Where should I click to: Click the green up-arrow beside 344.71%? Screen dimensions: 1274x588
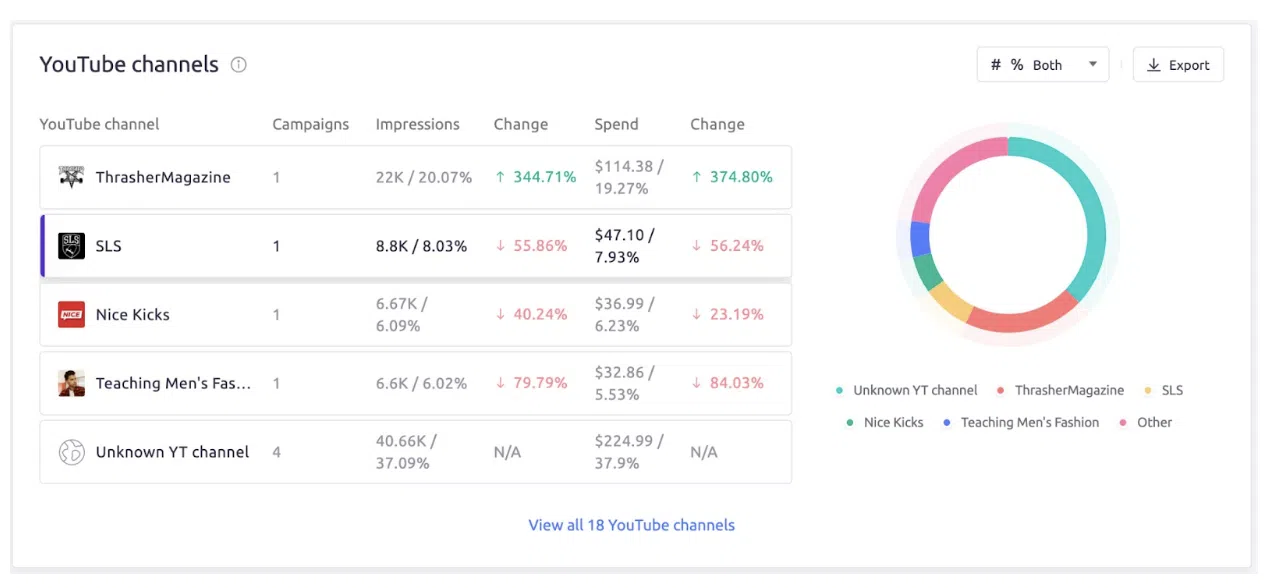[500, 177]
